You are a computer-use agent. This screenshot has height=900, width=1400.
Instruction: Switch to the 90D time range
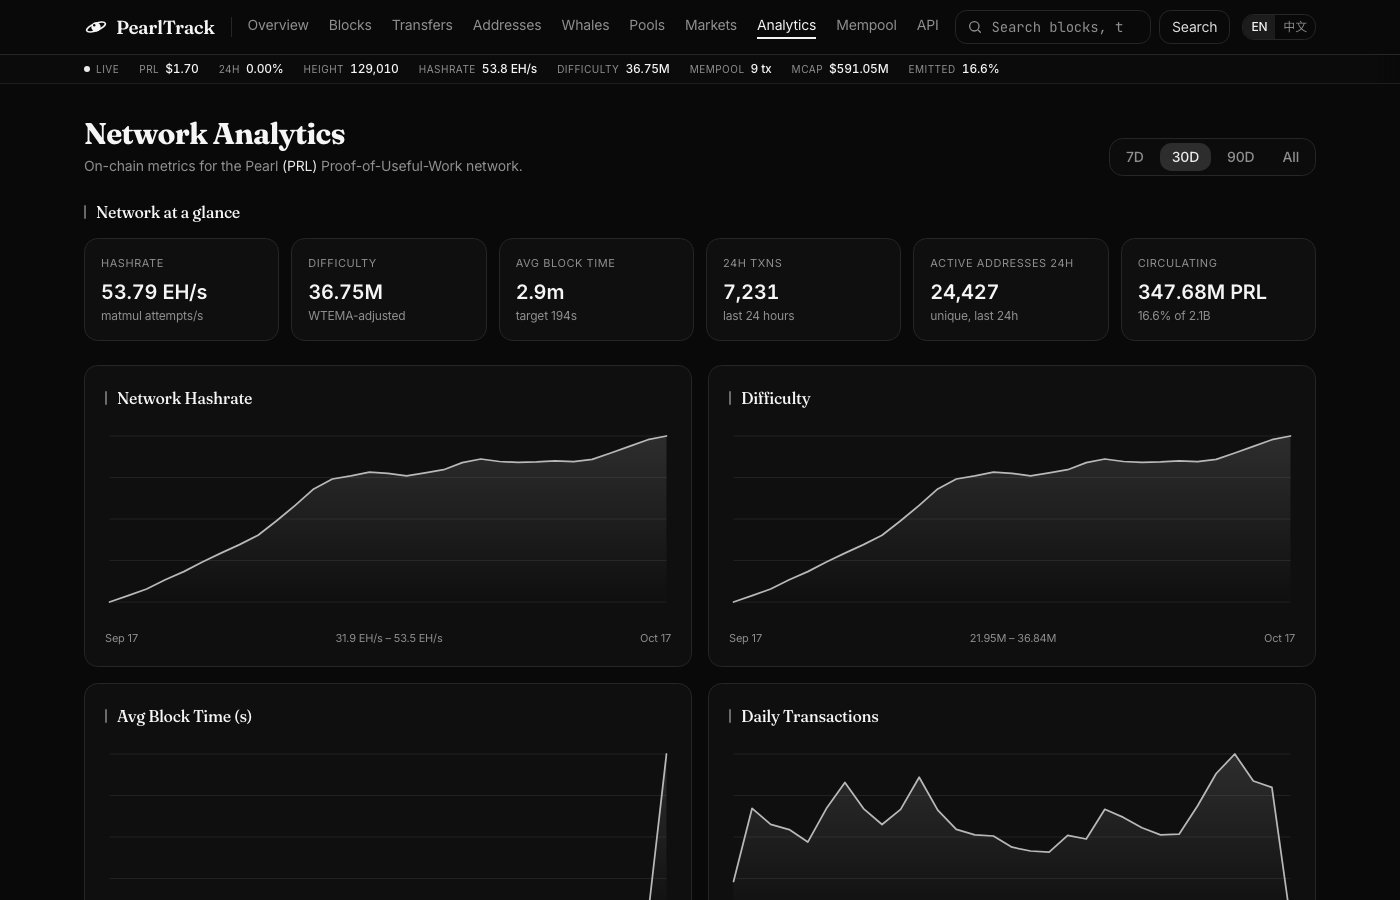pyautogui.click(x=1240, y=157)
